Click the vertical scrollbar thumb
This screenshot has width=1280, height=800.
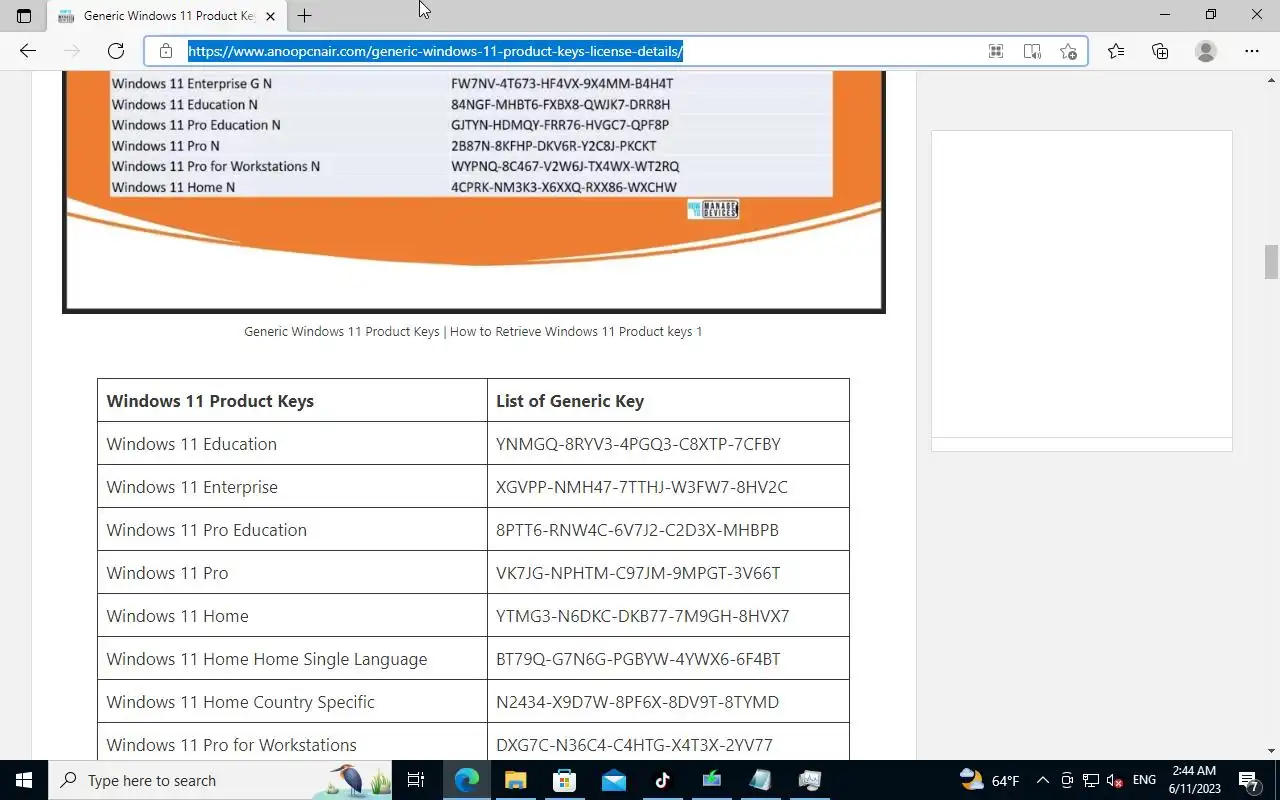[1271, 262]
